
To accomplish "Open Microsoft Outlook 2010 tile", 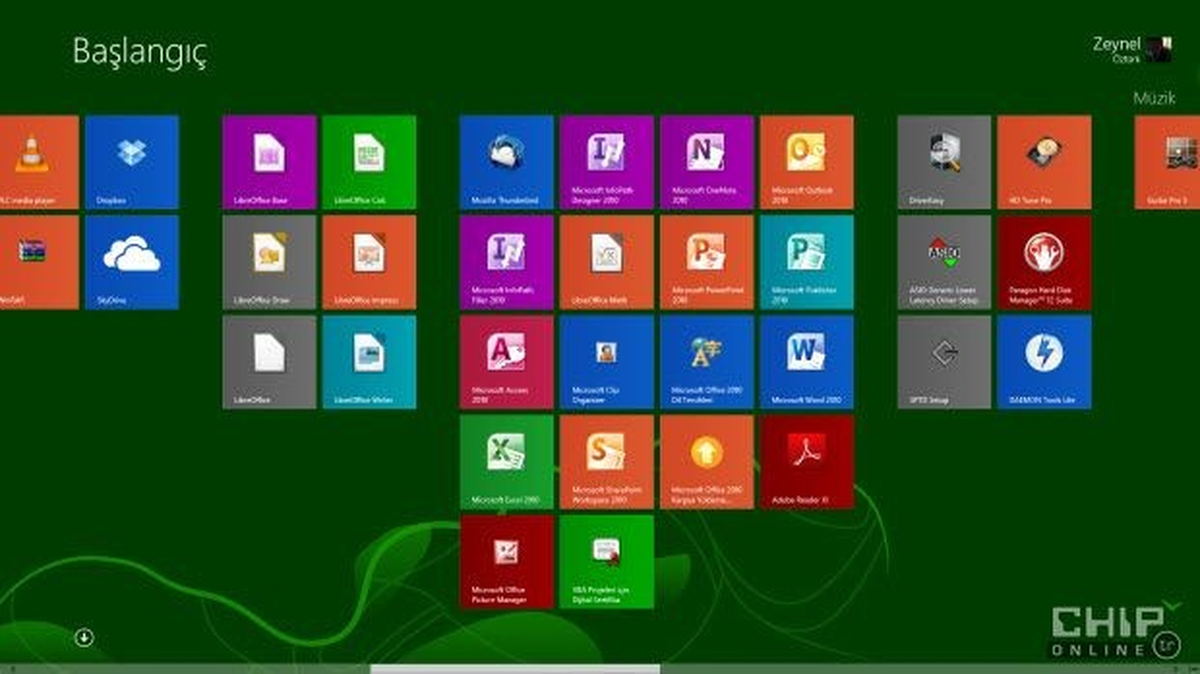I will point(807,162).
